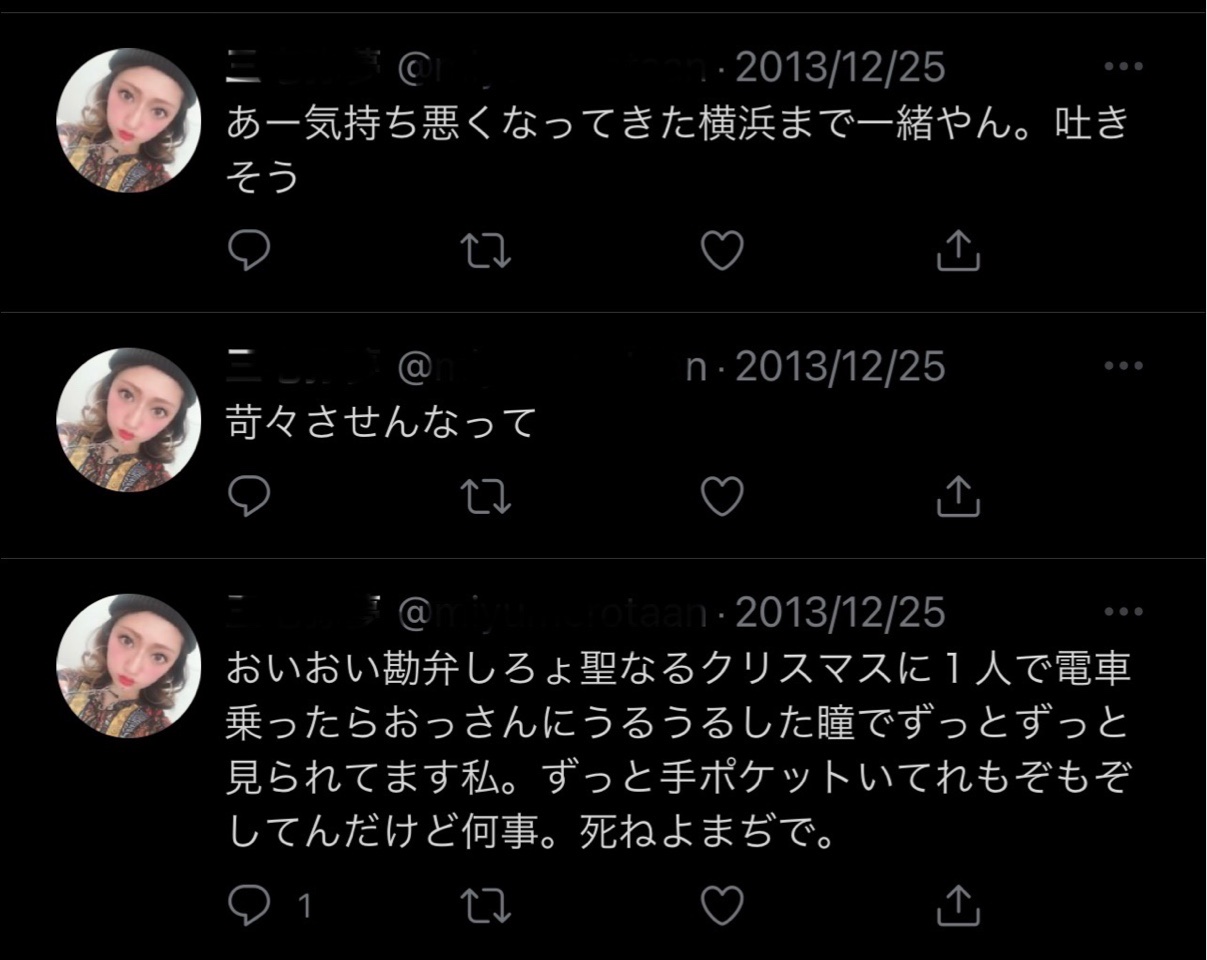The width and height of the screenshot is (1207, 960).
Task: Retweet the middle tweet
Action: pos(487,497)
